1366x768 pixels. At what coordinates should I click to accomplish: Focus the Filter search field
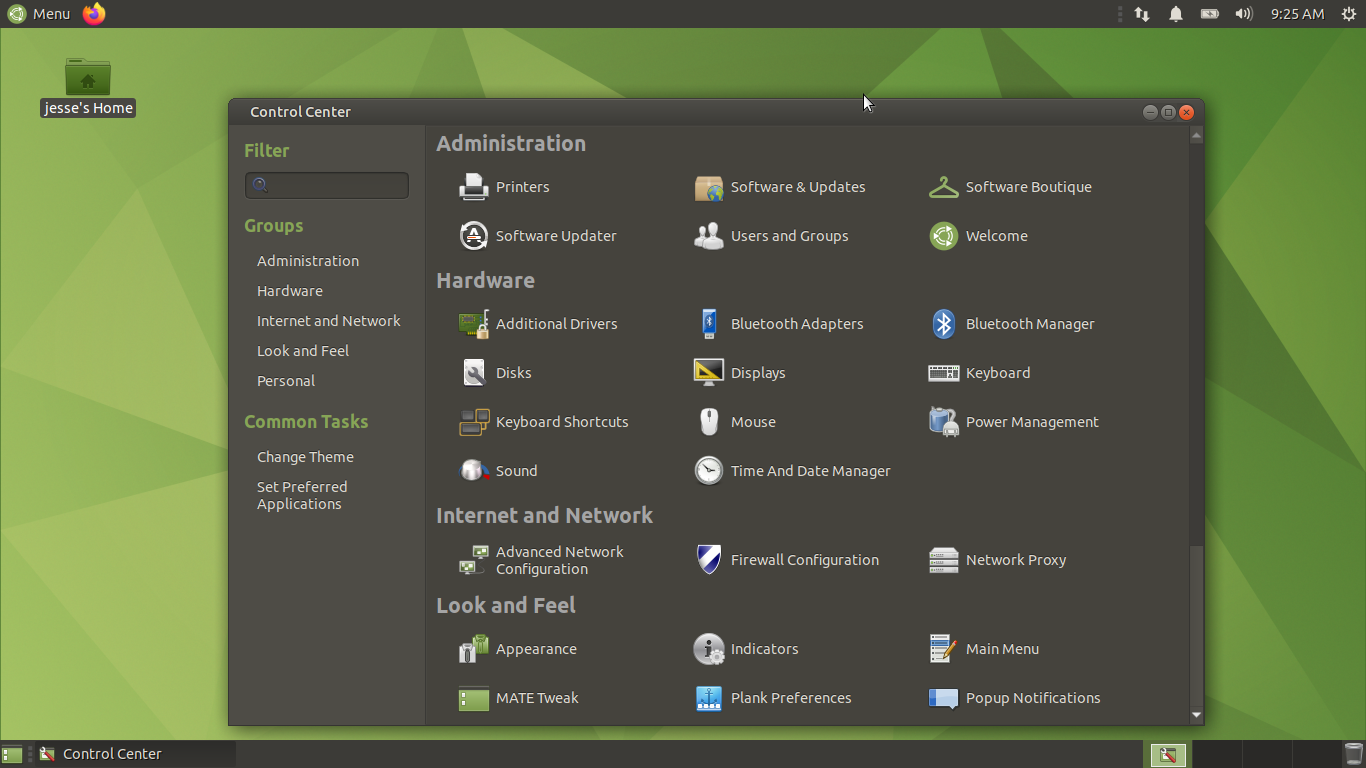coord(327,185)
